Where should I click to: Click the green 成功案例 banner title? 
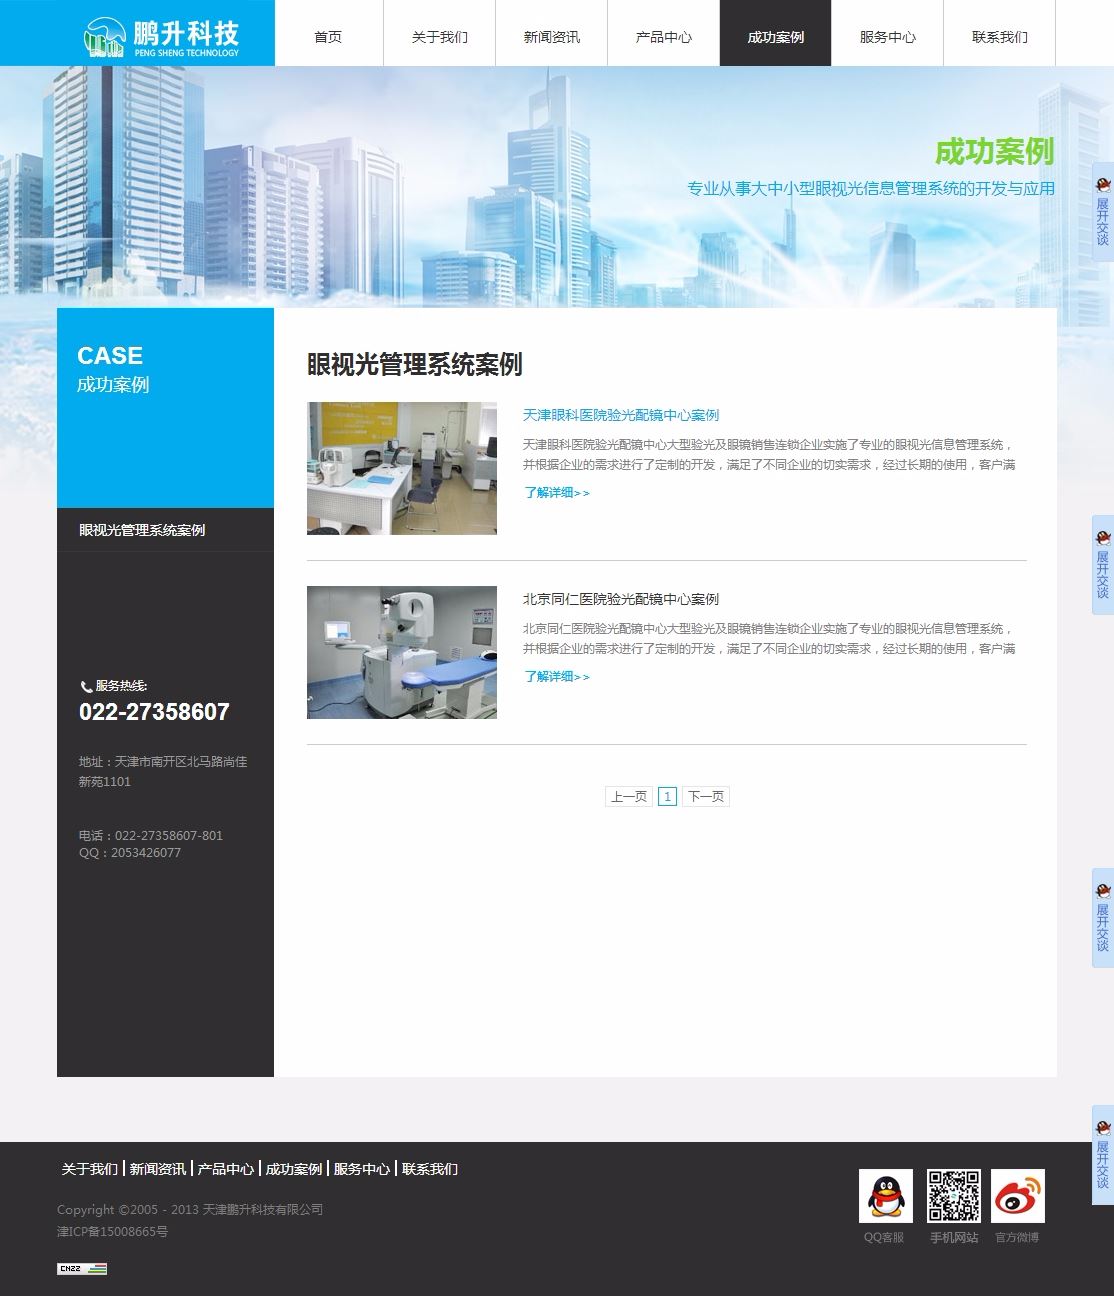[x=995, y=152]
